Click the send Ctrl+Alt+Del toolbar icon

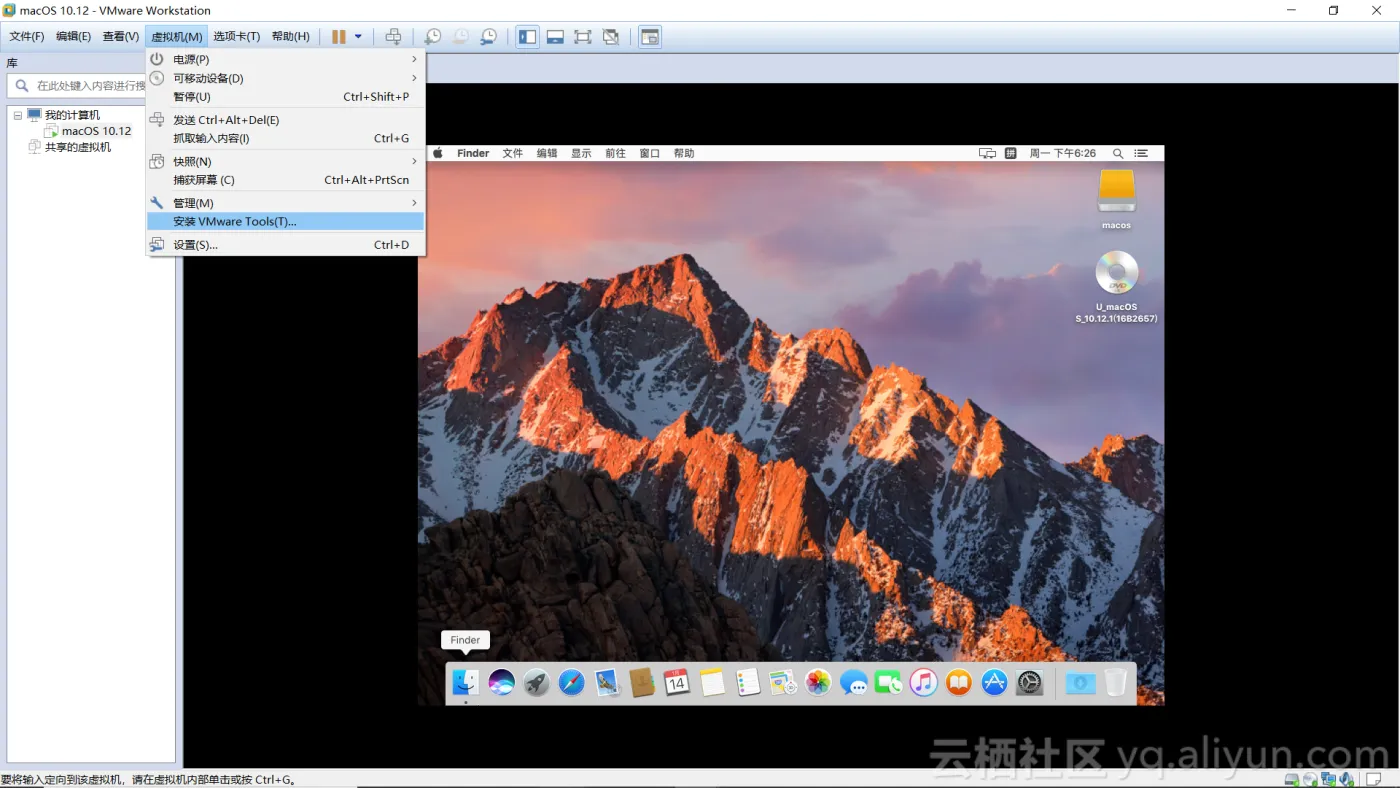click(394, 37)
